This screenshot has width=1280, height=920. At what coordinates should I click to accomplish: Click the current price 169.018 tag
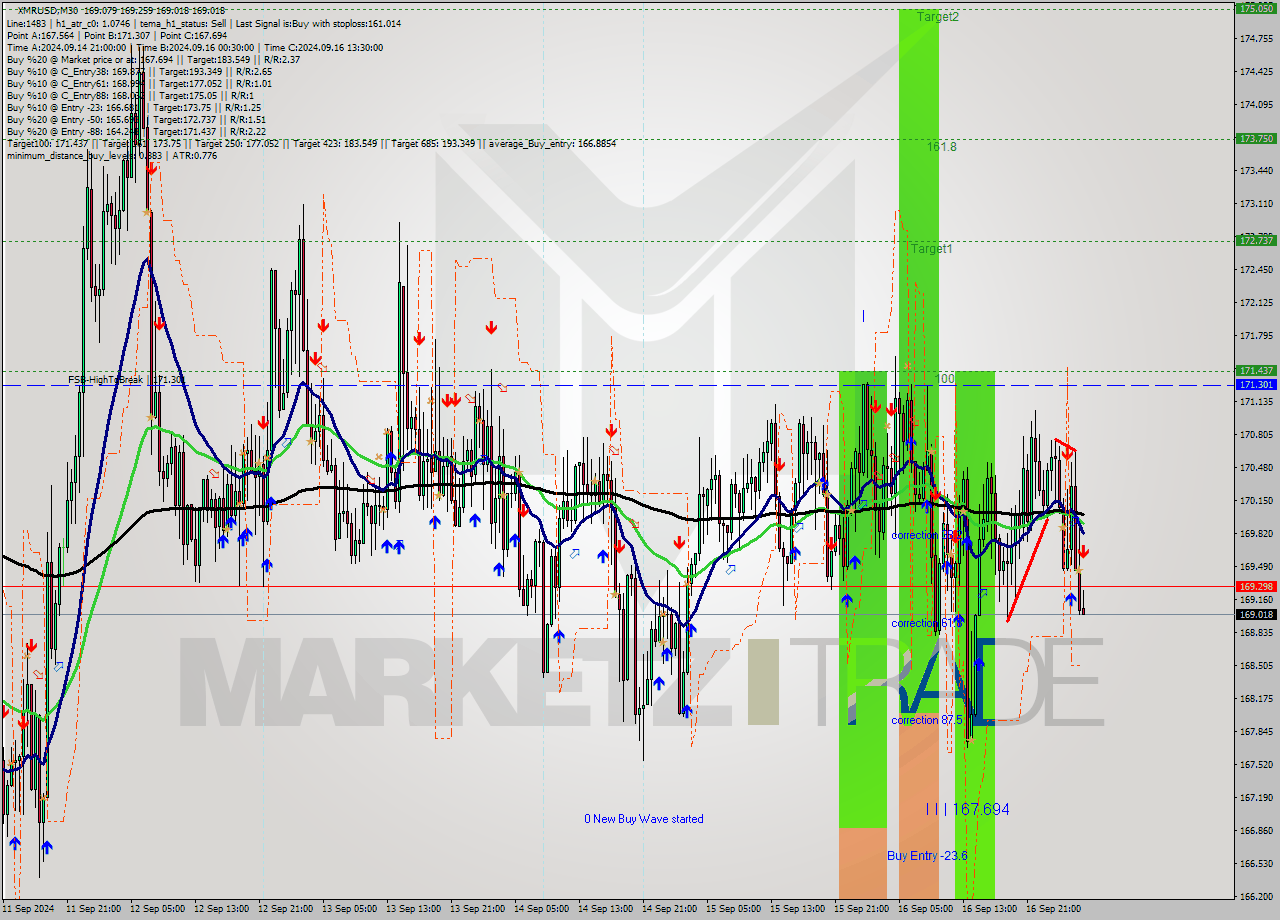click(x=1256, y=615)
